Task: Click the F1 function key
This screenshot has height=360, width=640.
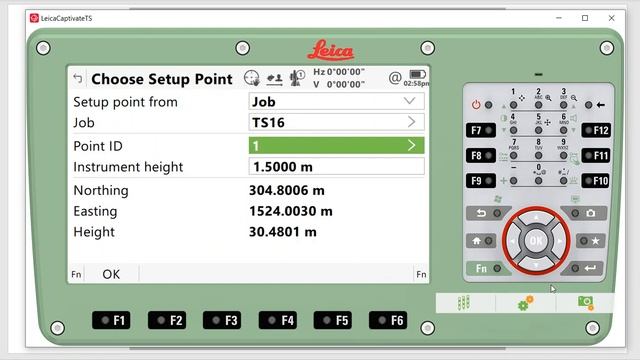Action: pos(111,320)
